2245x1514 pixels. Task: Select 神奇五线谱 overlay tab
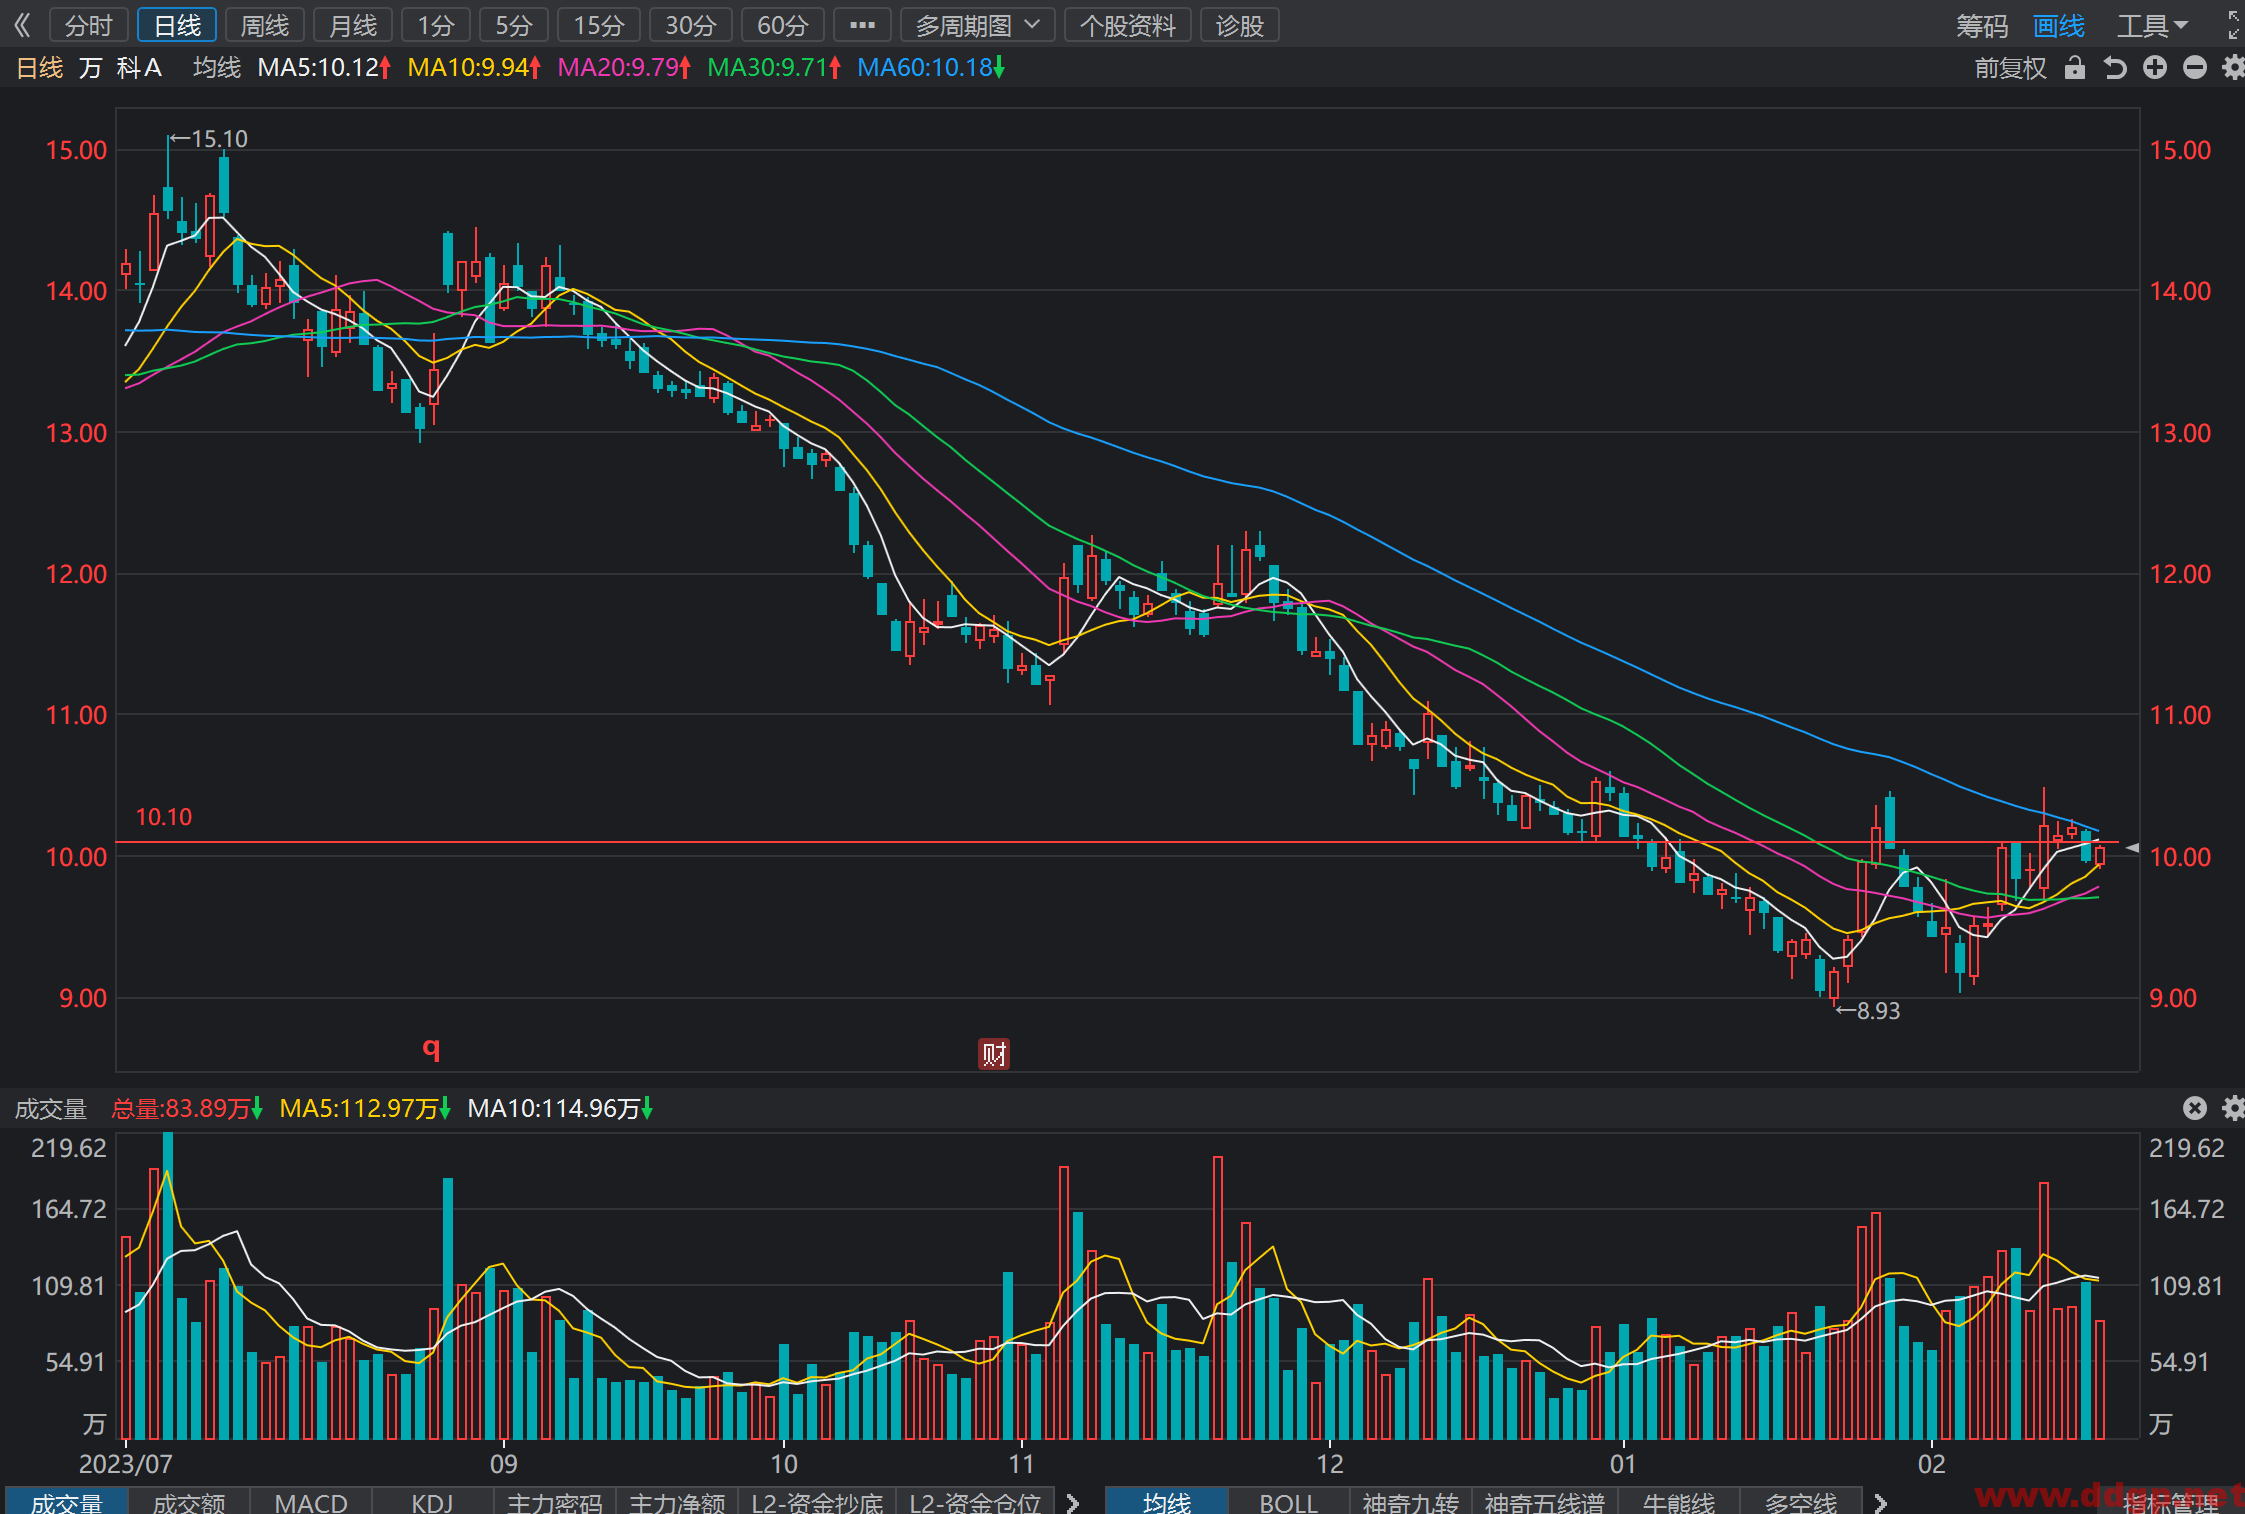click(1545, 1502)
